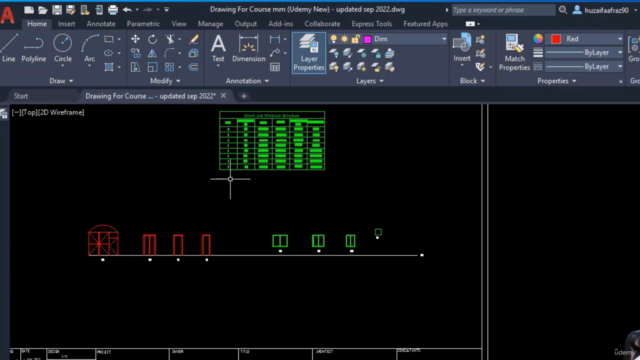Choose the Stretch tool

tap(135, 67)
